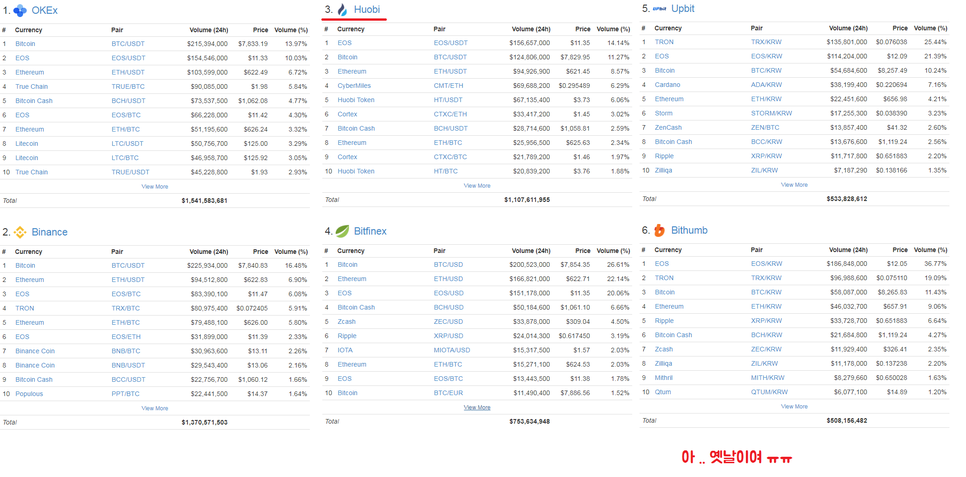The image size is (966, 477).
Task: Click the Huobi flame logo icon
Action: pos(343,10)
